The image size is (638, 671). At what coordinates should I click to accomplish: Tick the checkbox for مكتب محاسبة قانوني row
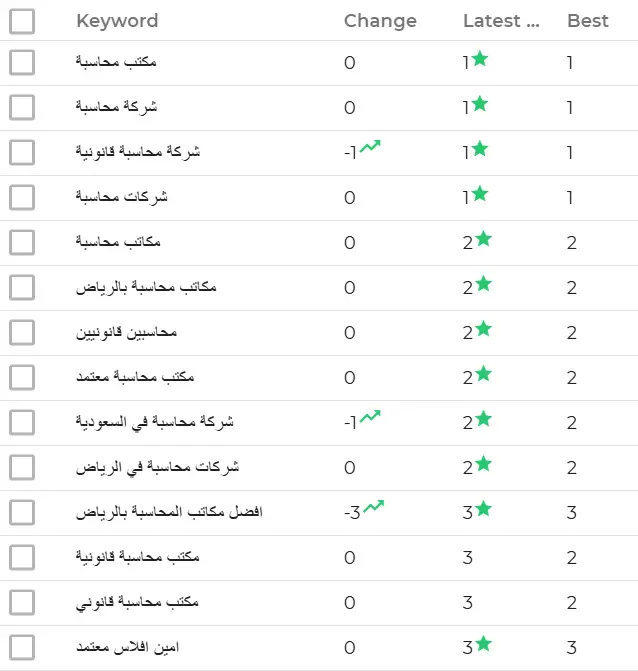[x=22, y=602]
